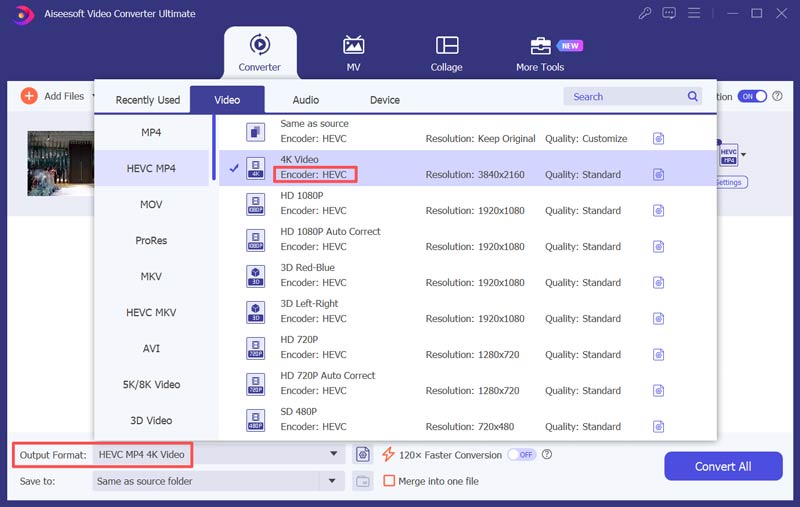Open More Tools briefcase icon

pos(540,46)
